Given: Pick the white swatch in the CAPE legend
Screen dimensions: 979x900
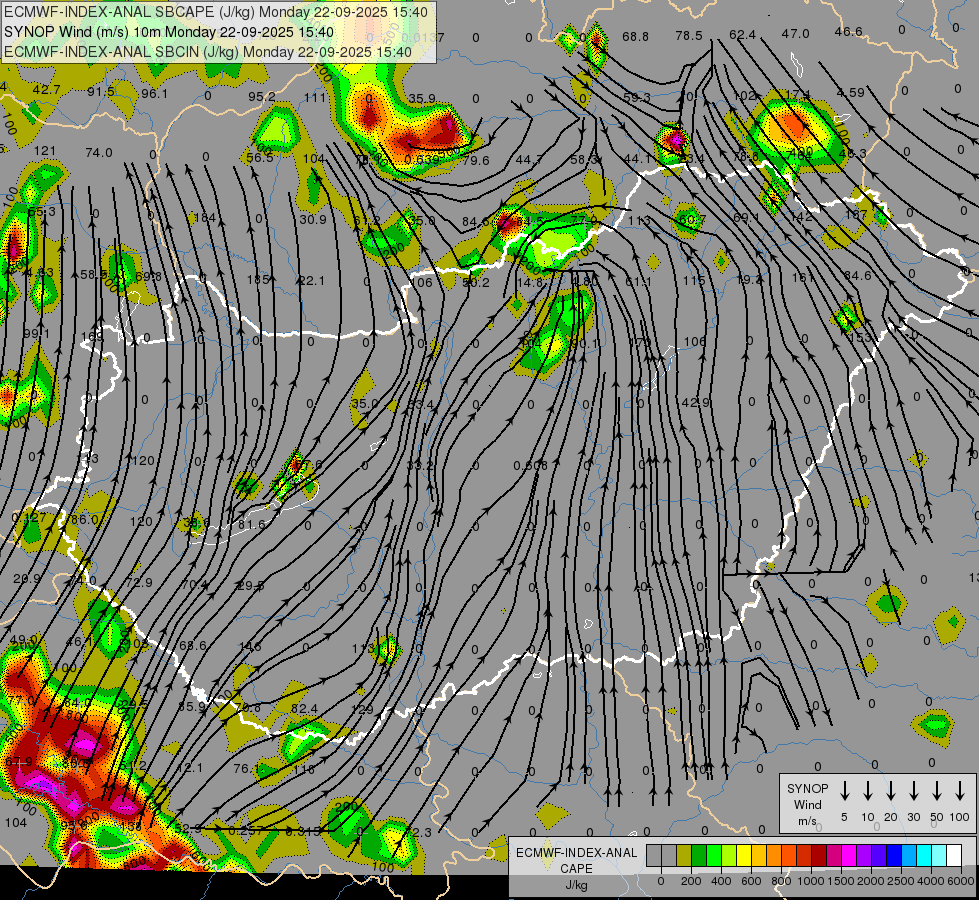Looking at the screenshot, I should coord(954,855).
